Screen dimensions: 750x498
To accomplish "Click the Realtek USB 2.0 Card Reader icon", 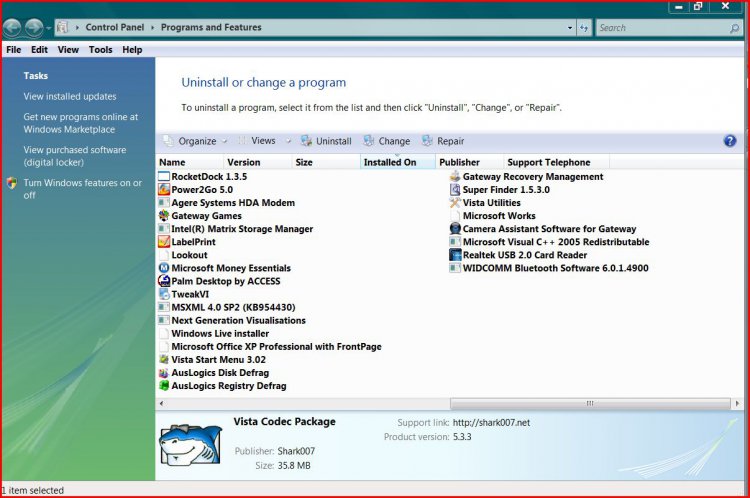I will point(455,255).
